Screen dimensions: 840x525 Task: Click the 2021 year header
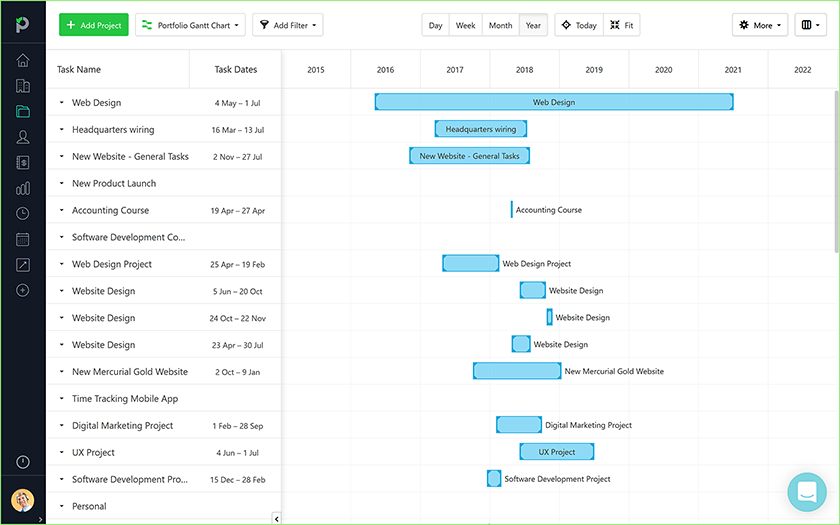pyautogui.click(x=733, y=70)
